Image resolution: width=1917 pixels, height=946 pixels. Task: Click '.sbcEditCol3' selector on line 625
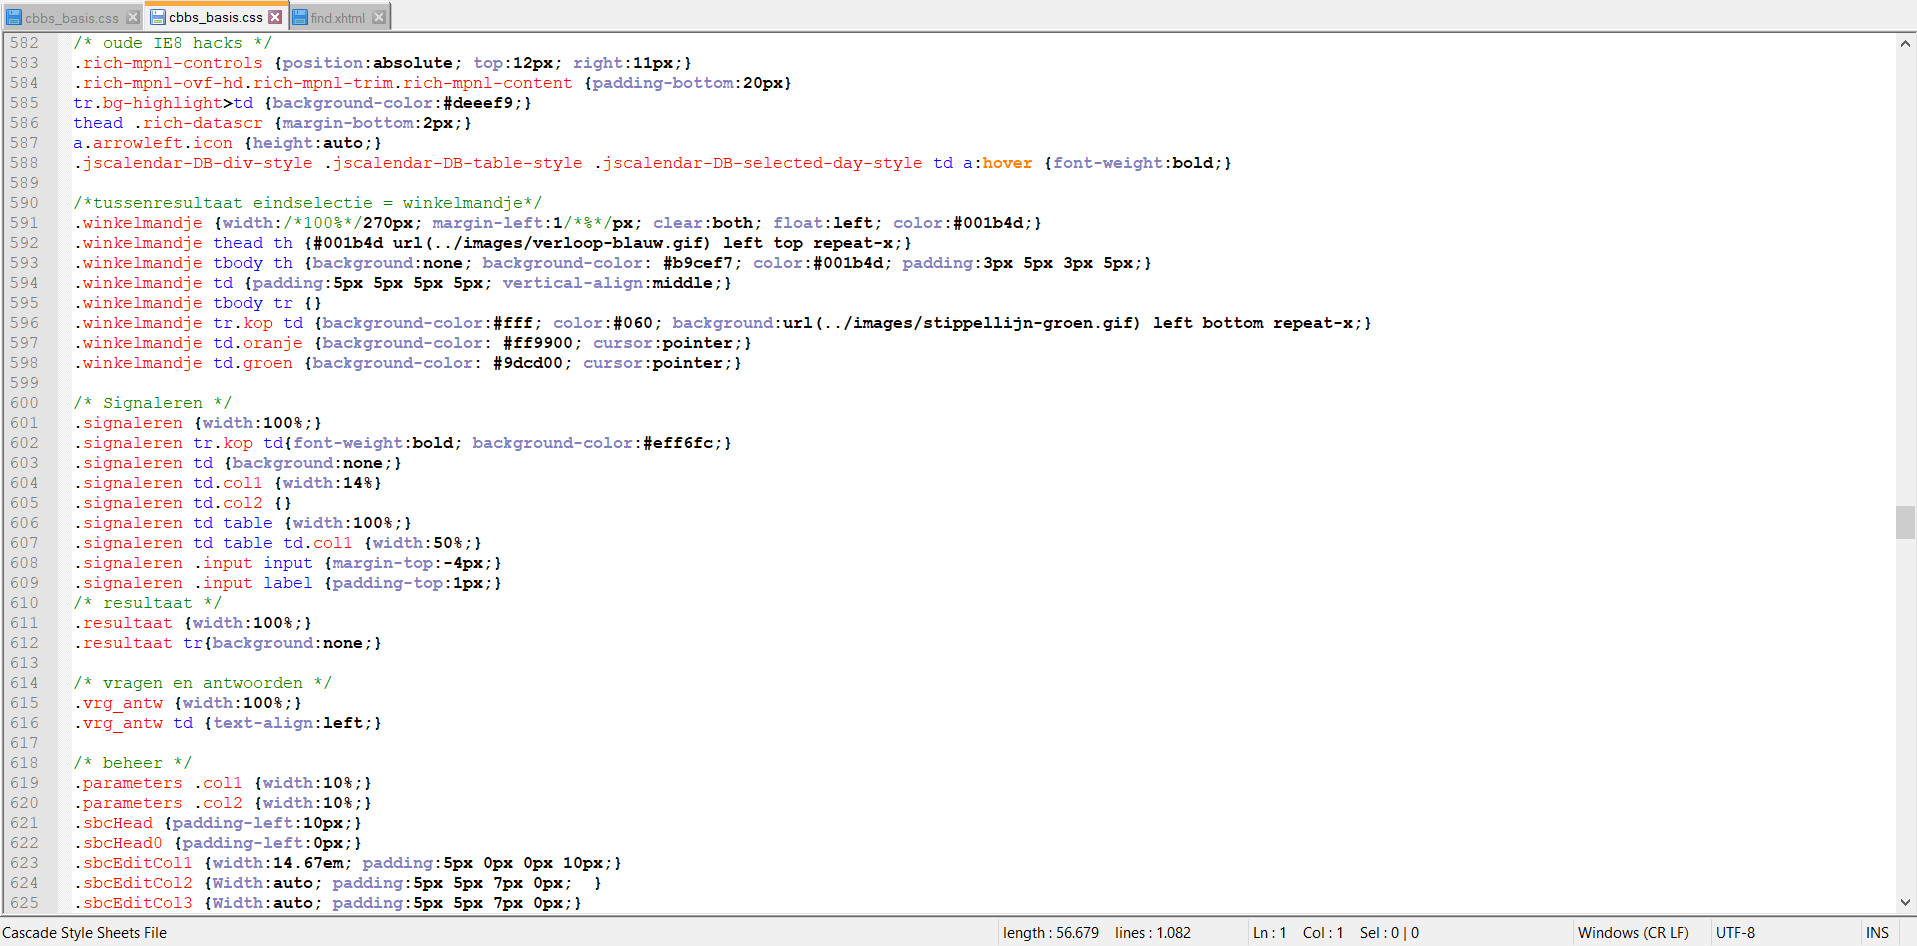pos(132,903)
